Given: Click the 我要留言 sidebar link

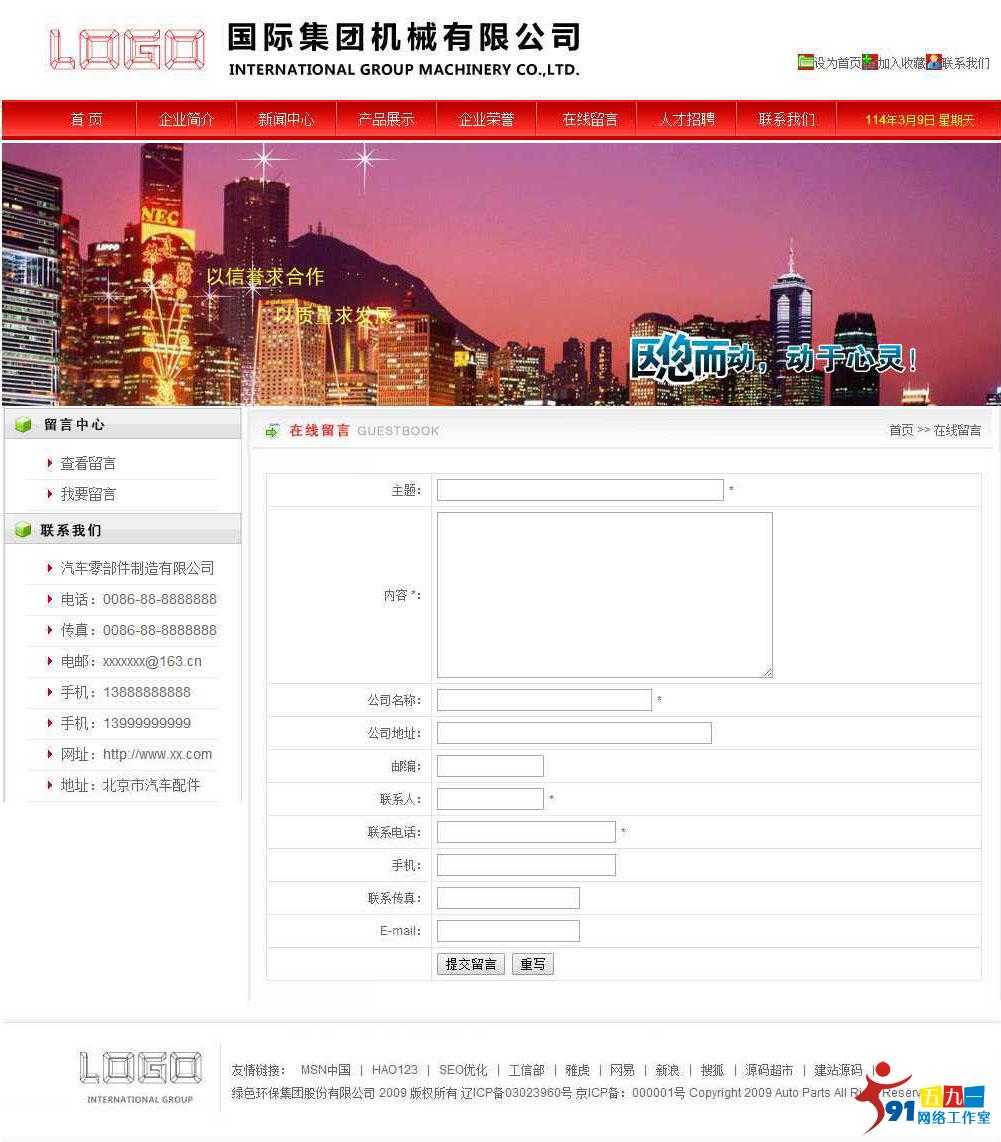Looking at the screenshot, I should (88, 494).
